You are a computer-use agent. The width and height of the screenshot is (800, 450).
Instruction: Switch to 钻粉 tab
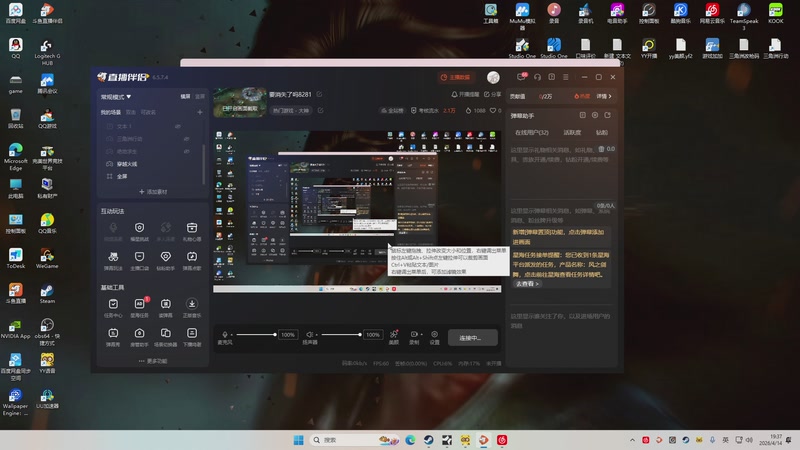pyautogui.click(x=602, y=132)
